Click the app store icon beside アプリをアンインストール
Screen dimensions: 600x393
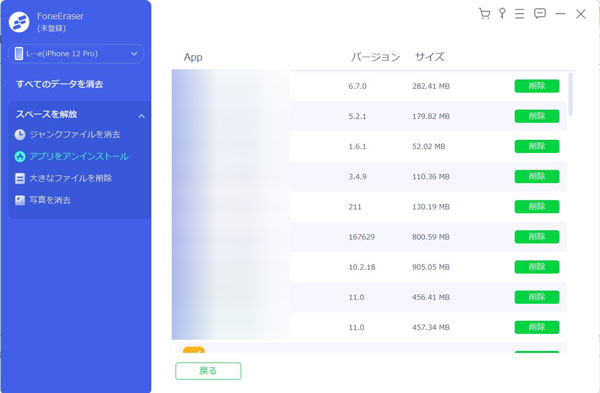20,157
